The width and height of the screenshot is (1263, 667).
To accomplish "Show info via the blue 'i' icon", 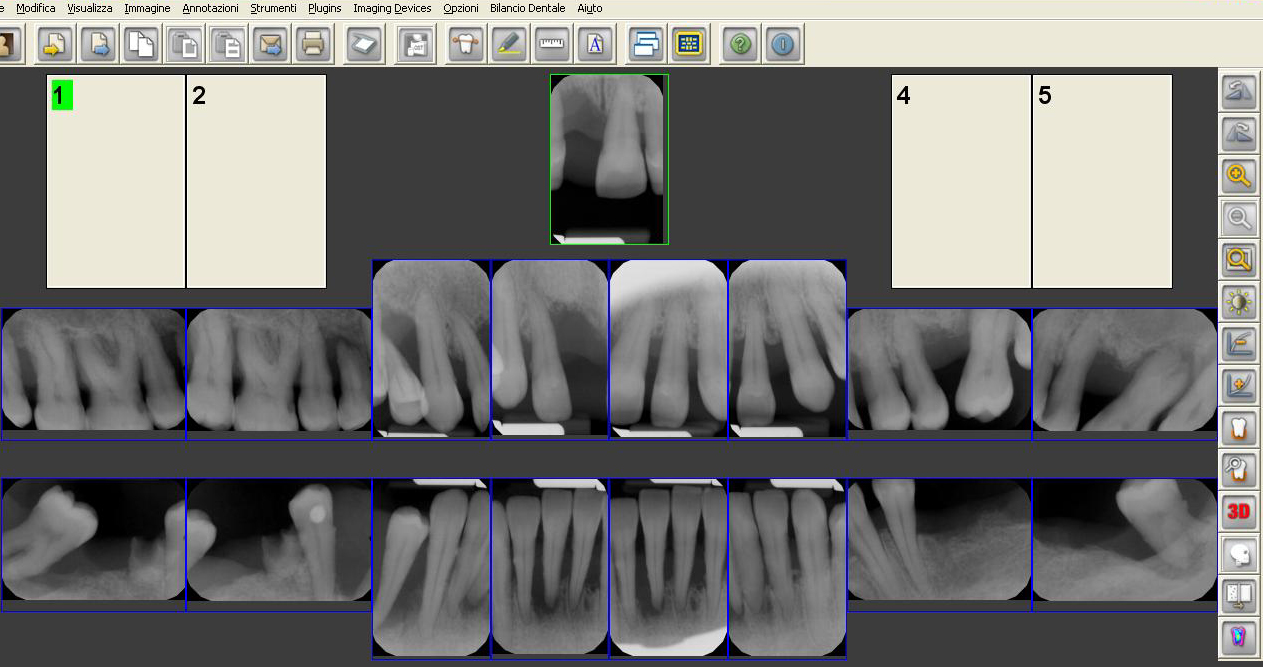I will [x=783, y=44].
